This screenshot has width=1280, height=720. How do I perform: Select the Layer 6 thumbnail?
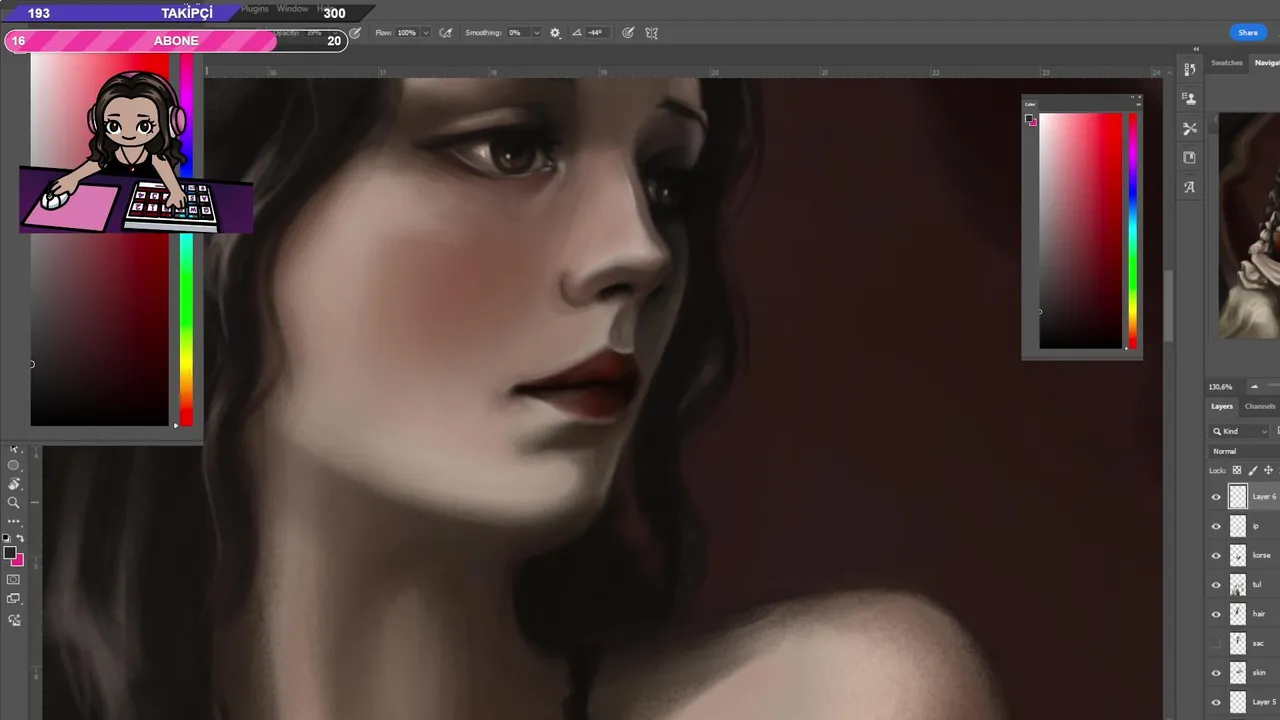(x=1238, y=497)
